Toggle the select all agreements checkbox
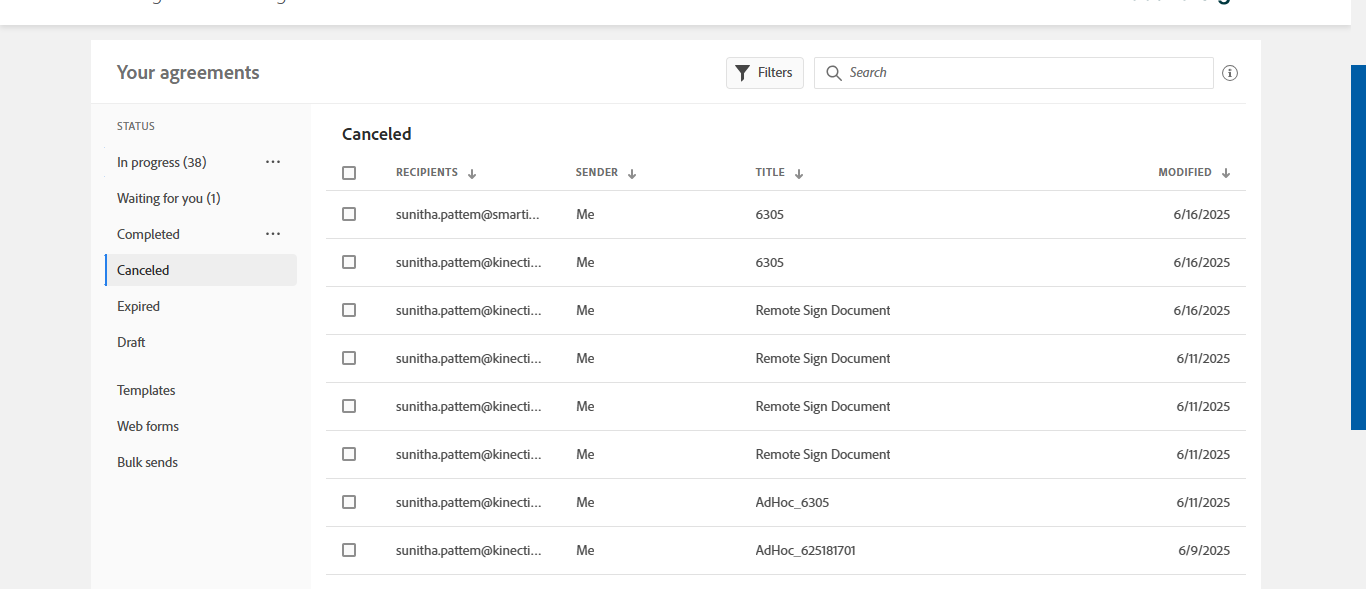Image resolution: width=1366 pixels, height=589 pixels. tap(349, 173)
